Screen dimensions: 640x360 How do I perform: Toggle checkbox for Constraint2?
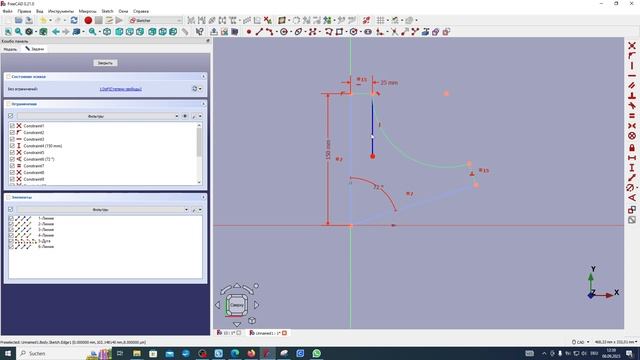12,132
